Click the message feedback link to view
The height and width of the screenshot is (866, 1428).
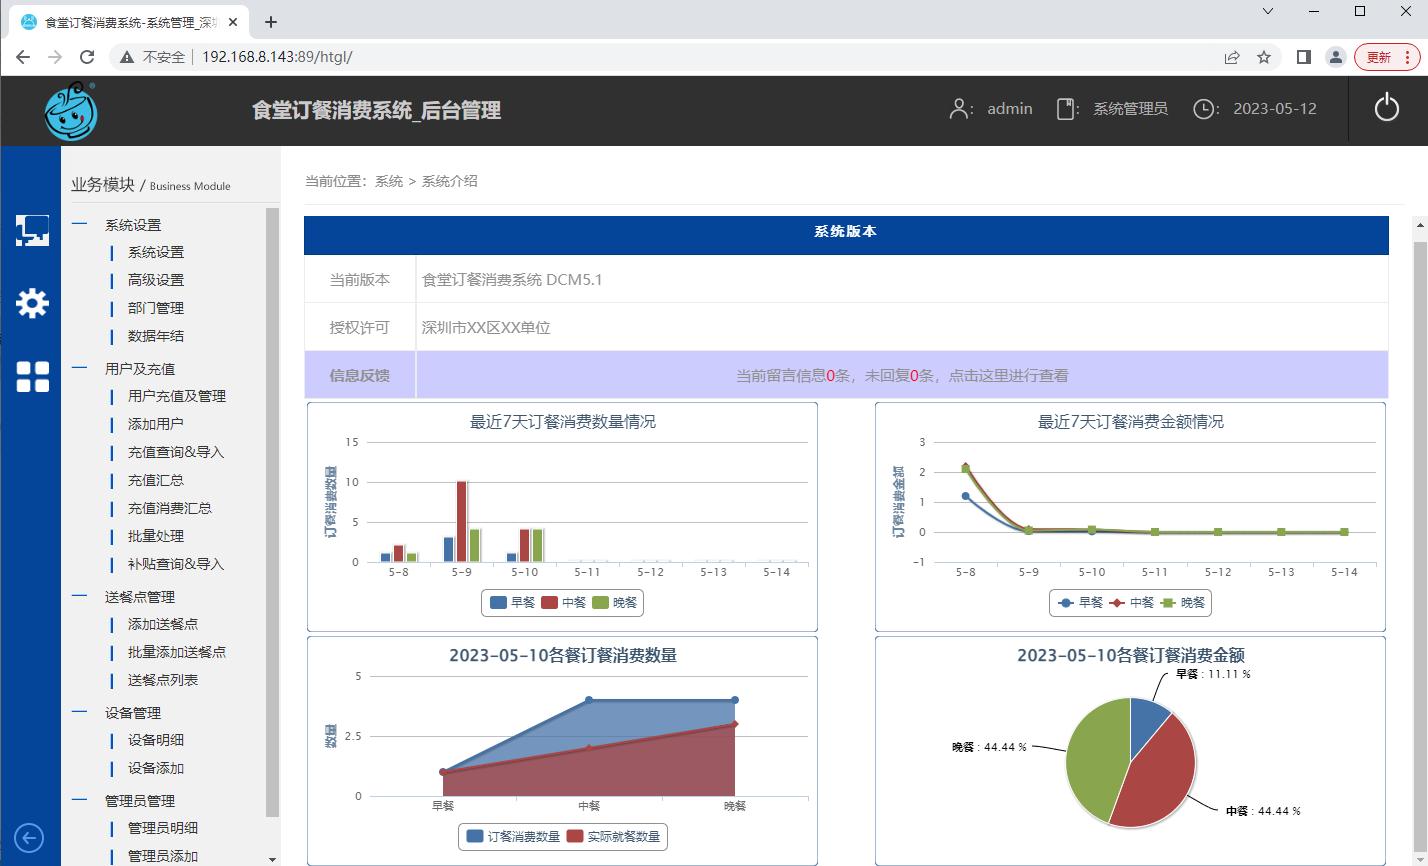(x=901, y=376)
